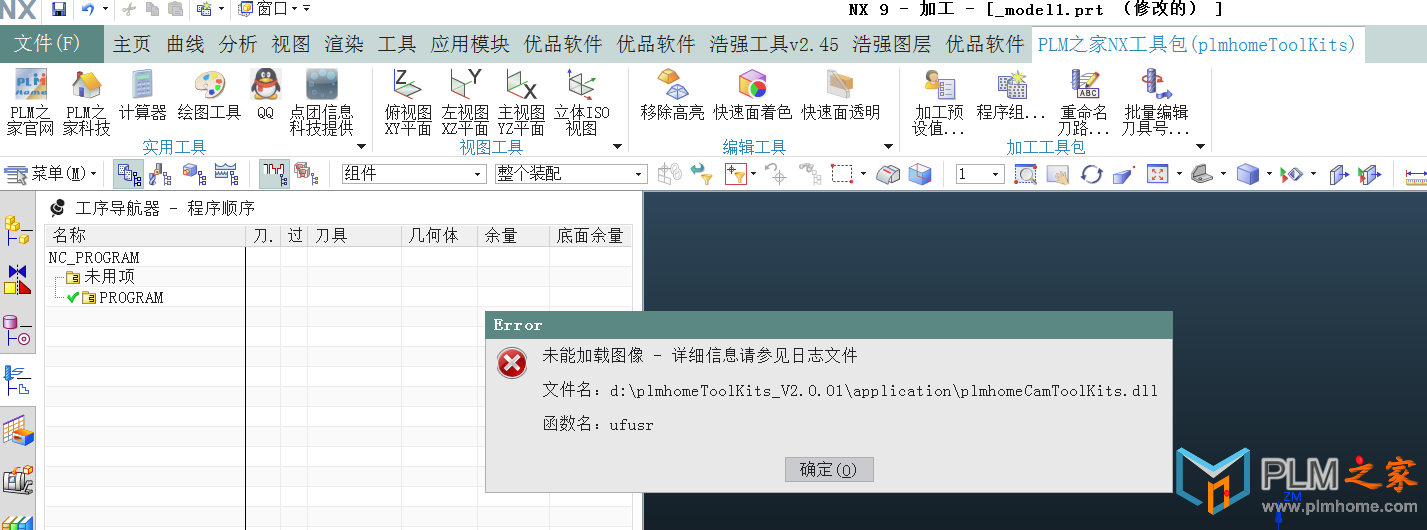Click the Zoom magnifier icon
This screenshot has width=1427, height=530.
pos(1026,174)
